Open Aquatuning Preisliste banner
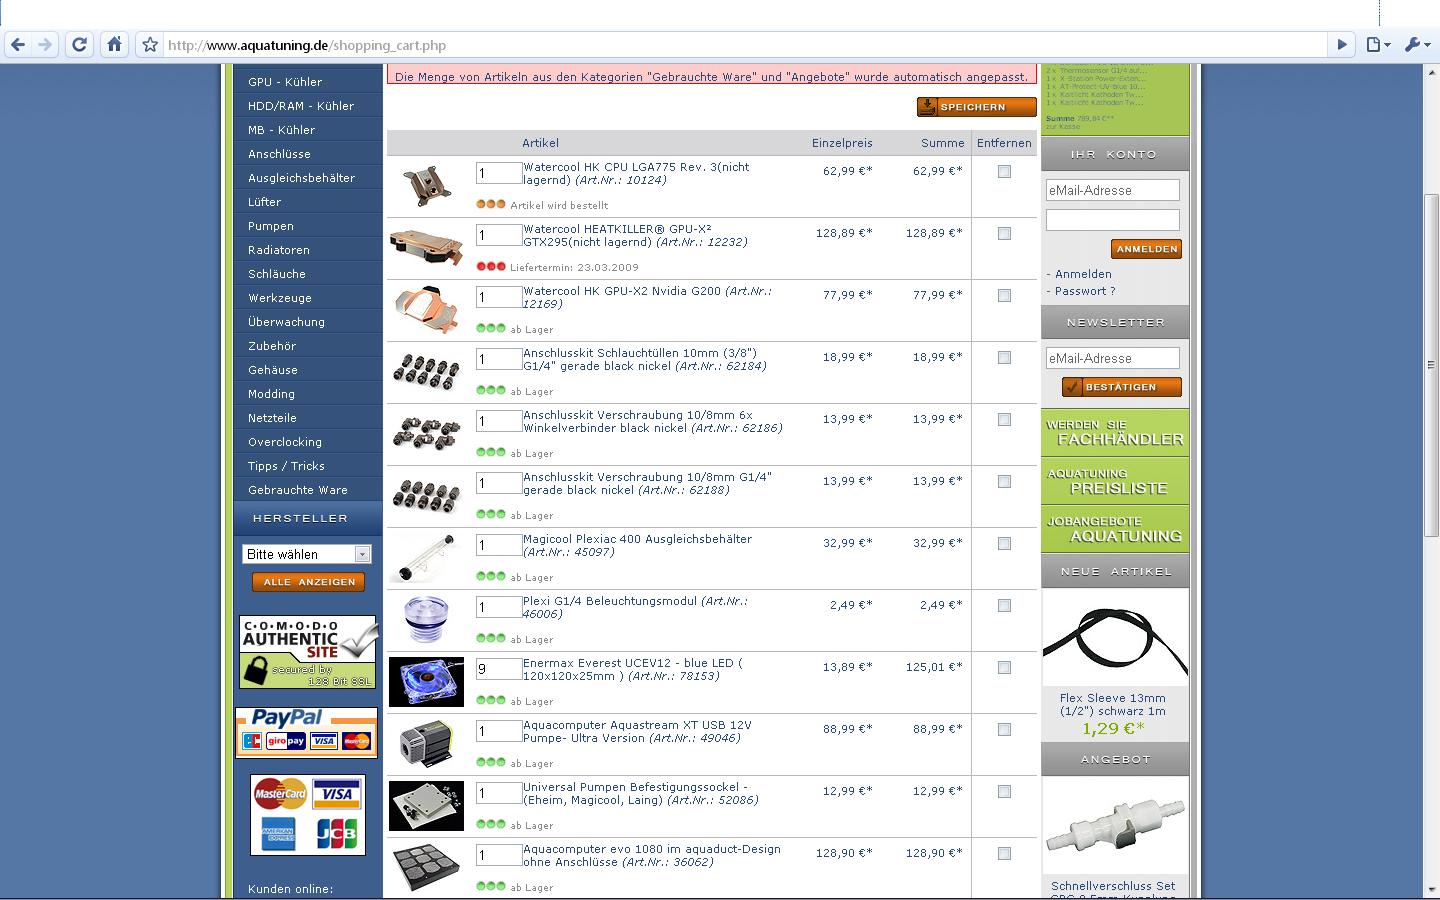Viewport: 1440px width, 900px height. 1115,481
